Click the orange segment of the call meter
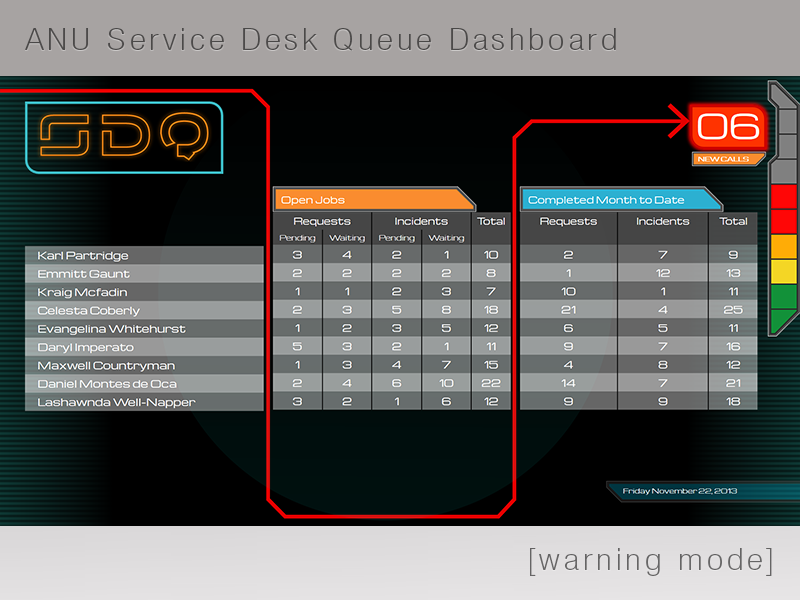 click(783, 246)
